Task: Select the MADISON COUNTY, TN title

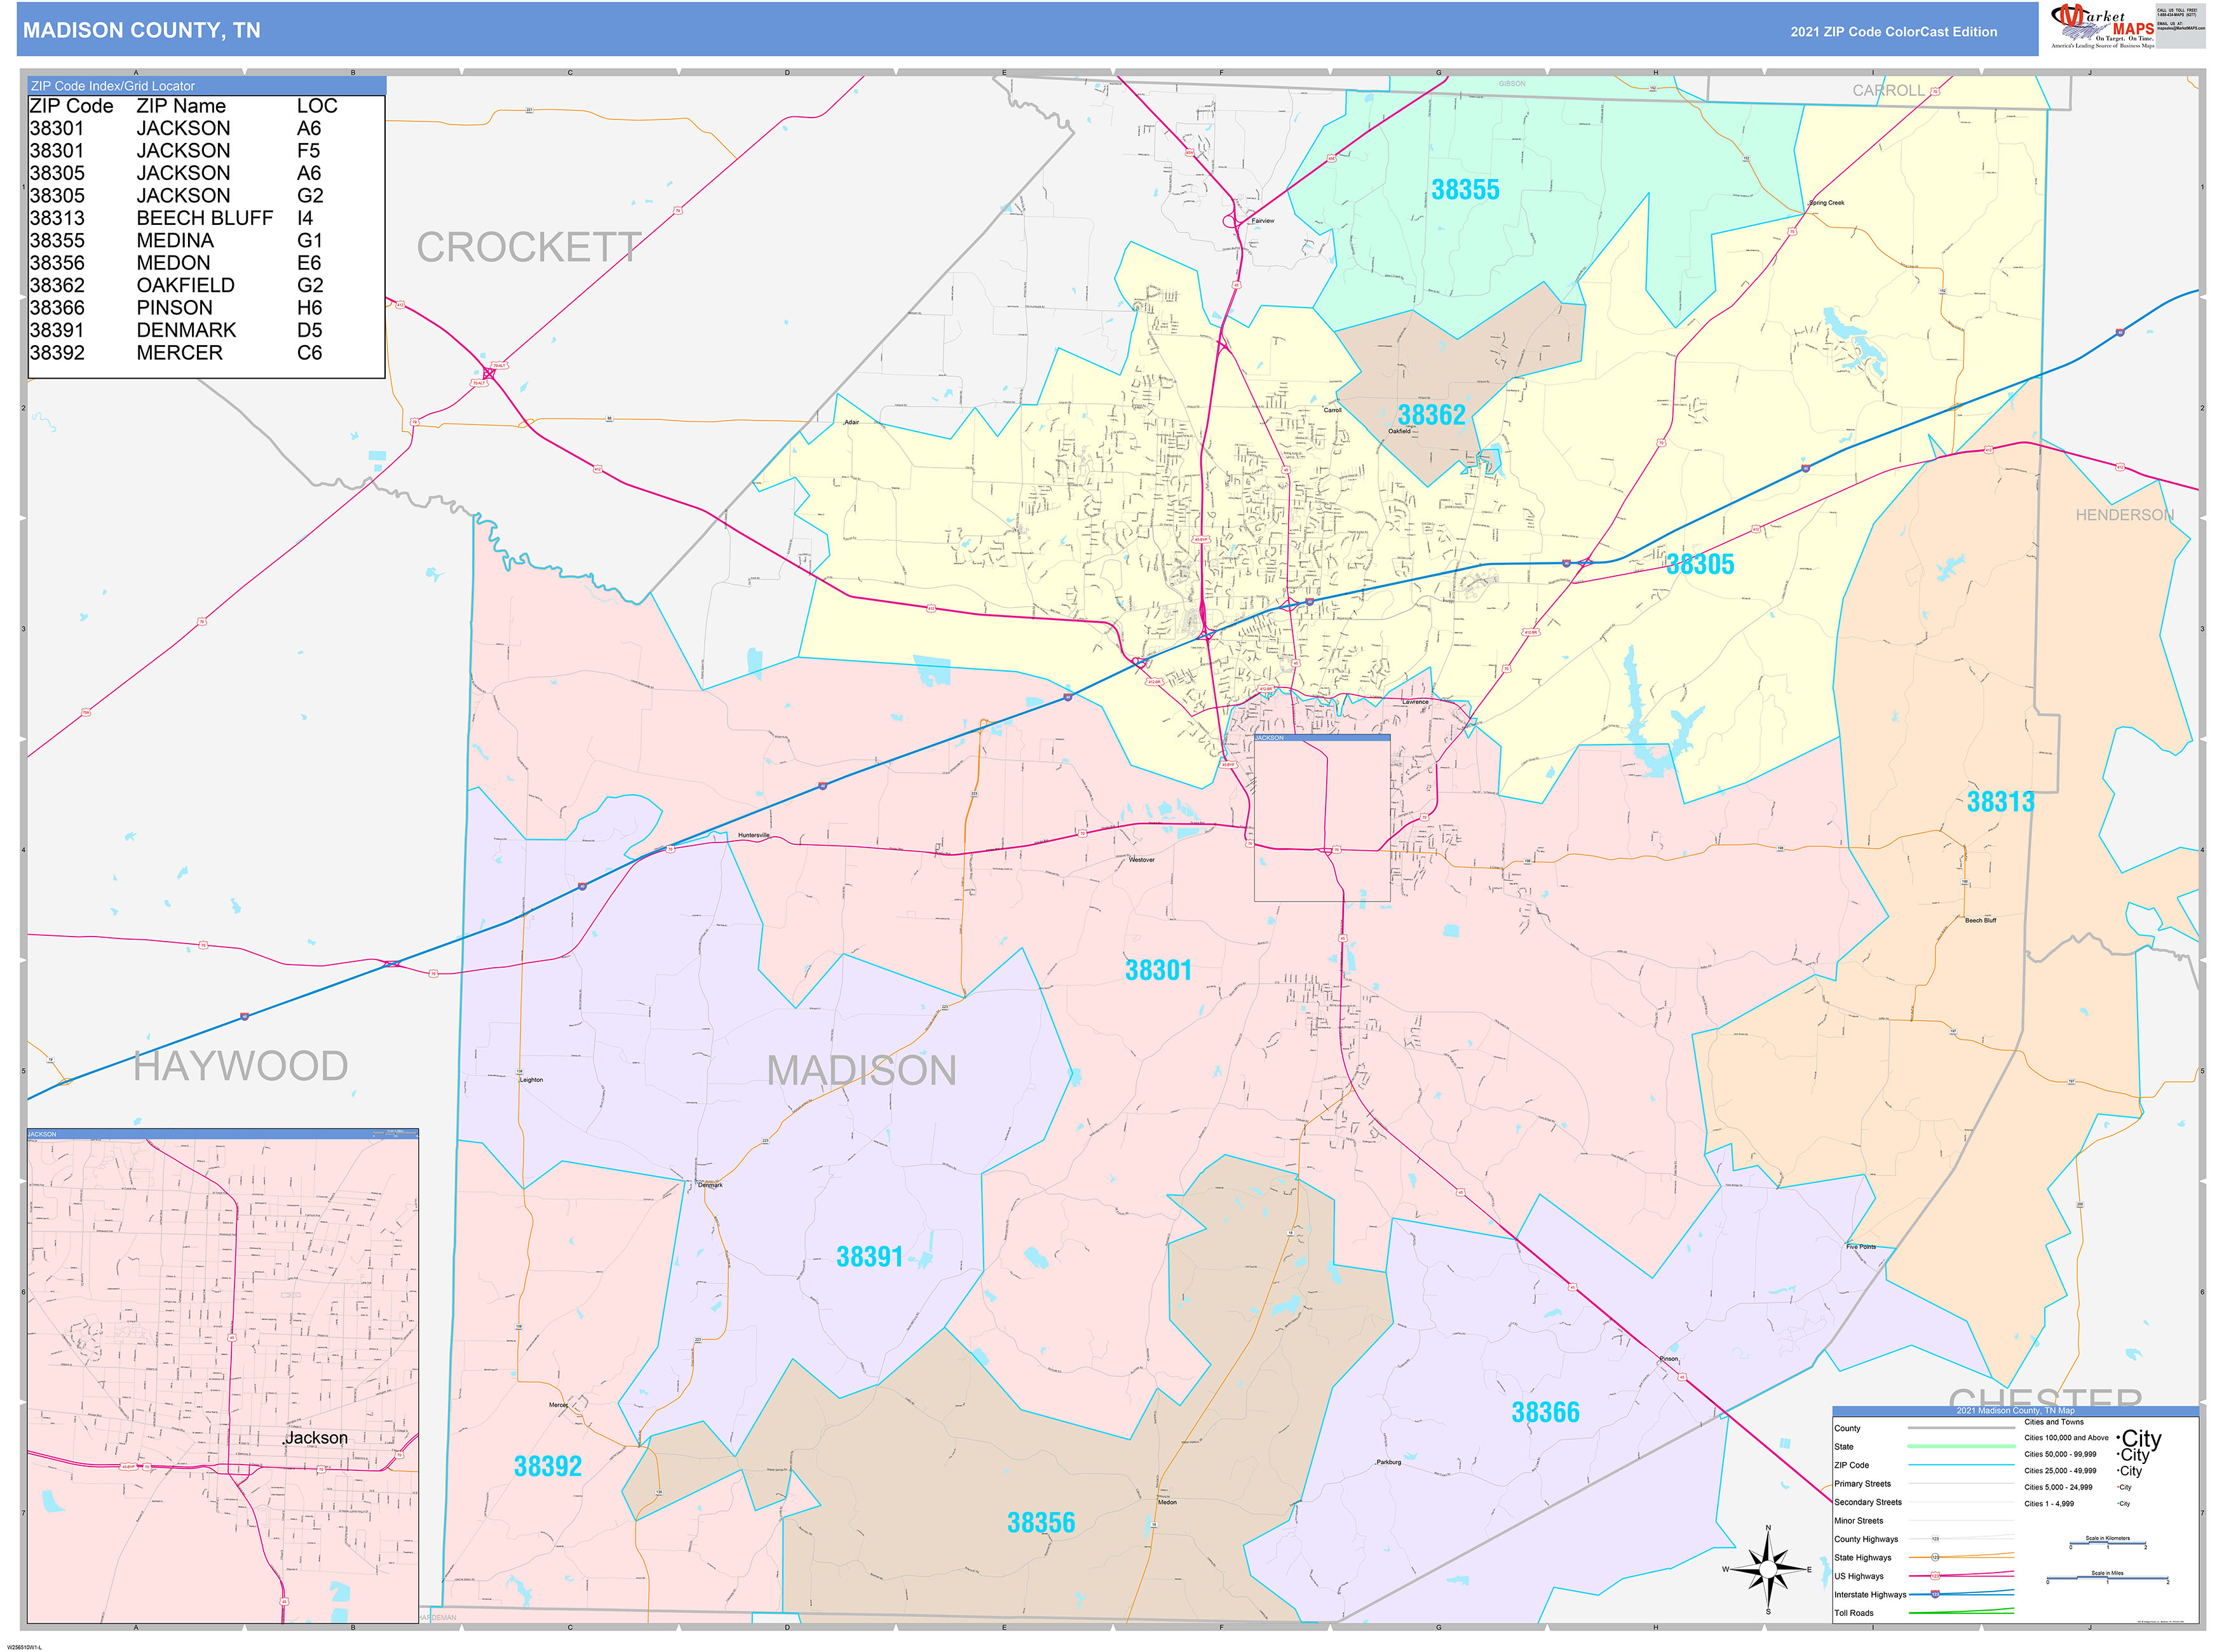Action: (x=140, y=31)
